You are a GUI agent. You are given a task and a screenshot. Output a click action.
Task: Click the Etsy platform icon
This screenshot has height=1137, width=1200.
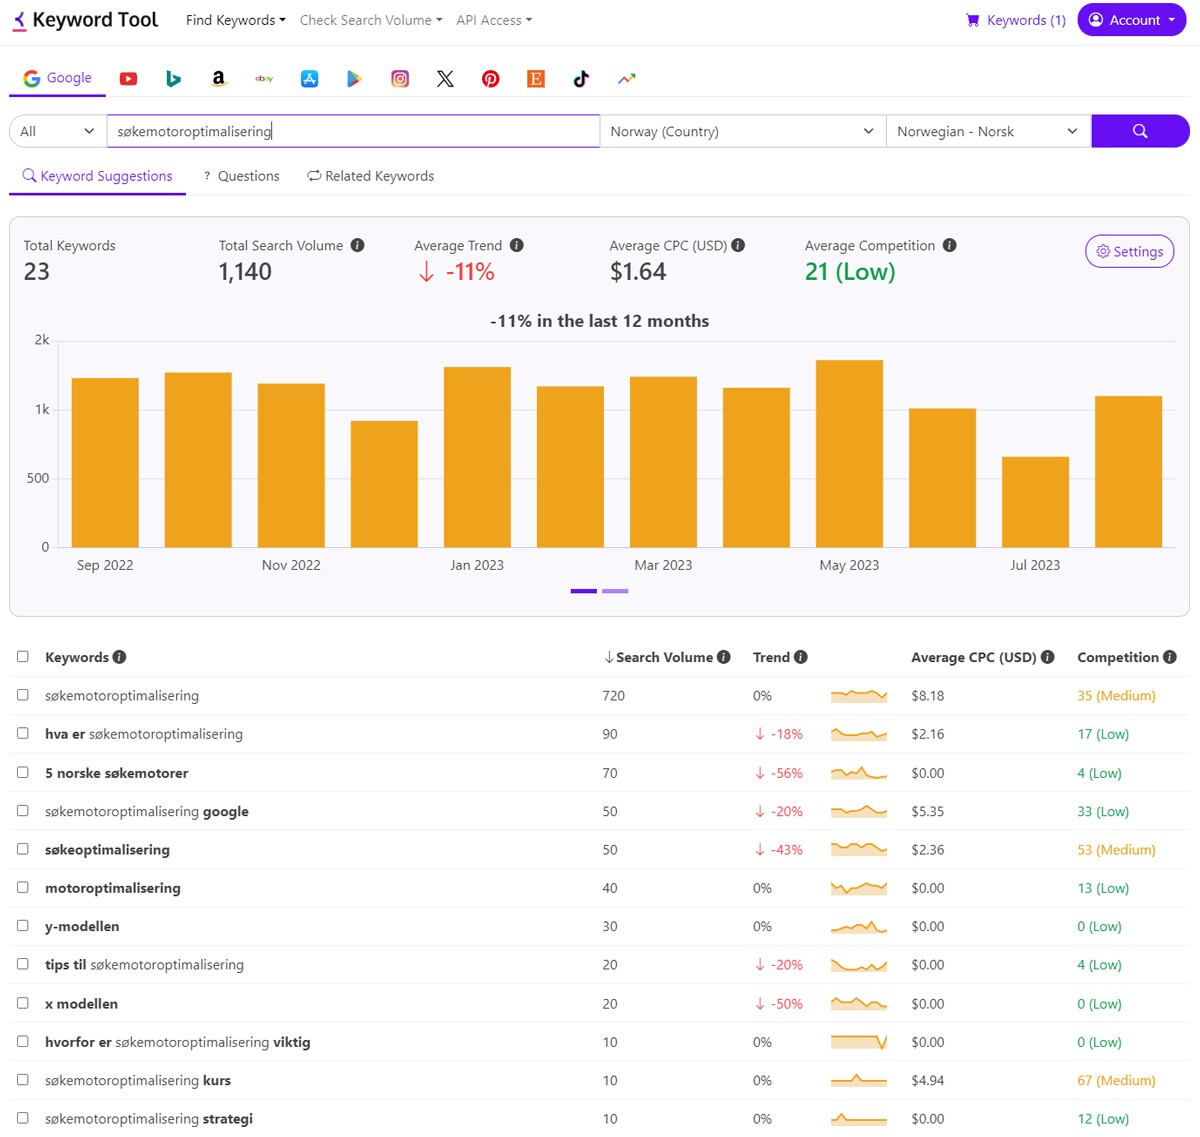coord(535,78)
